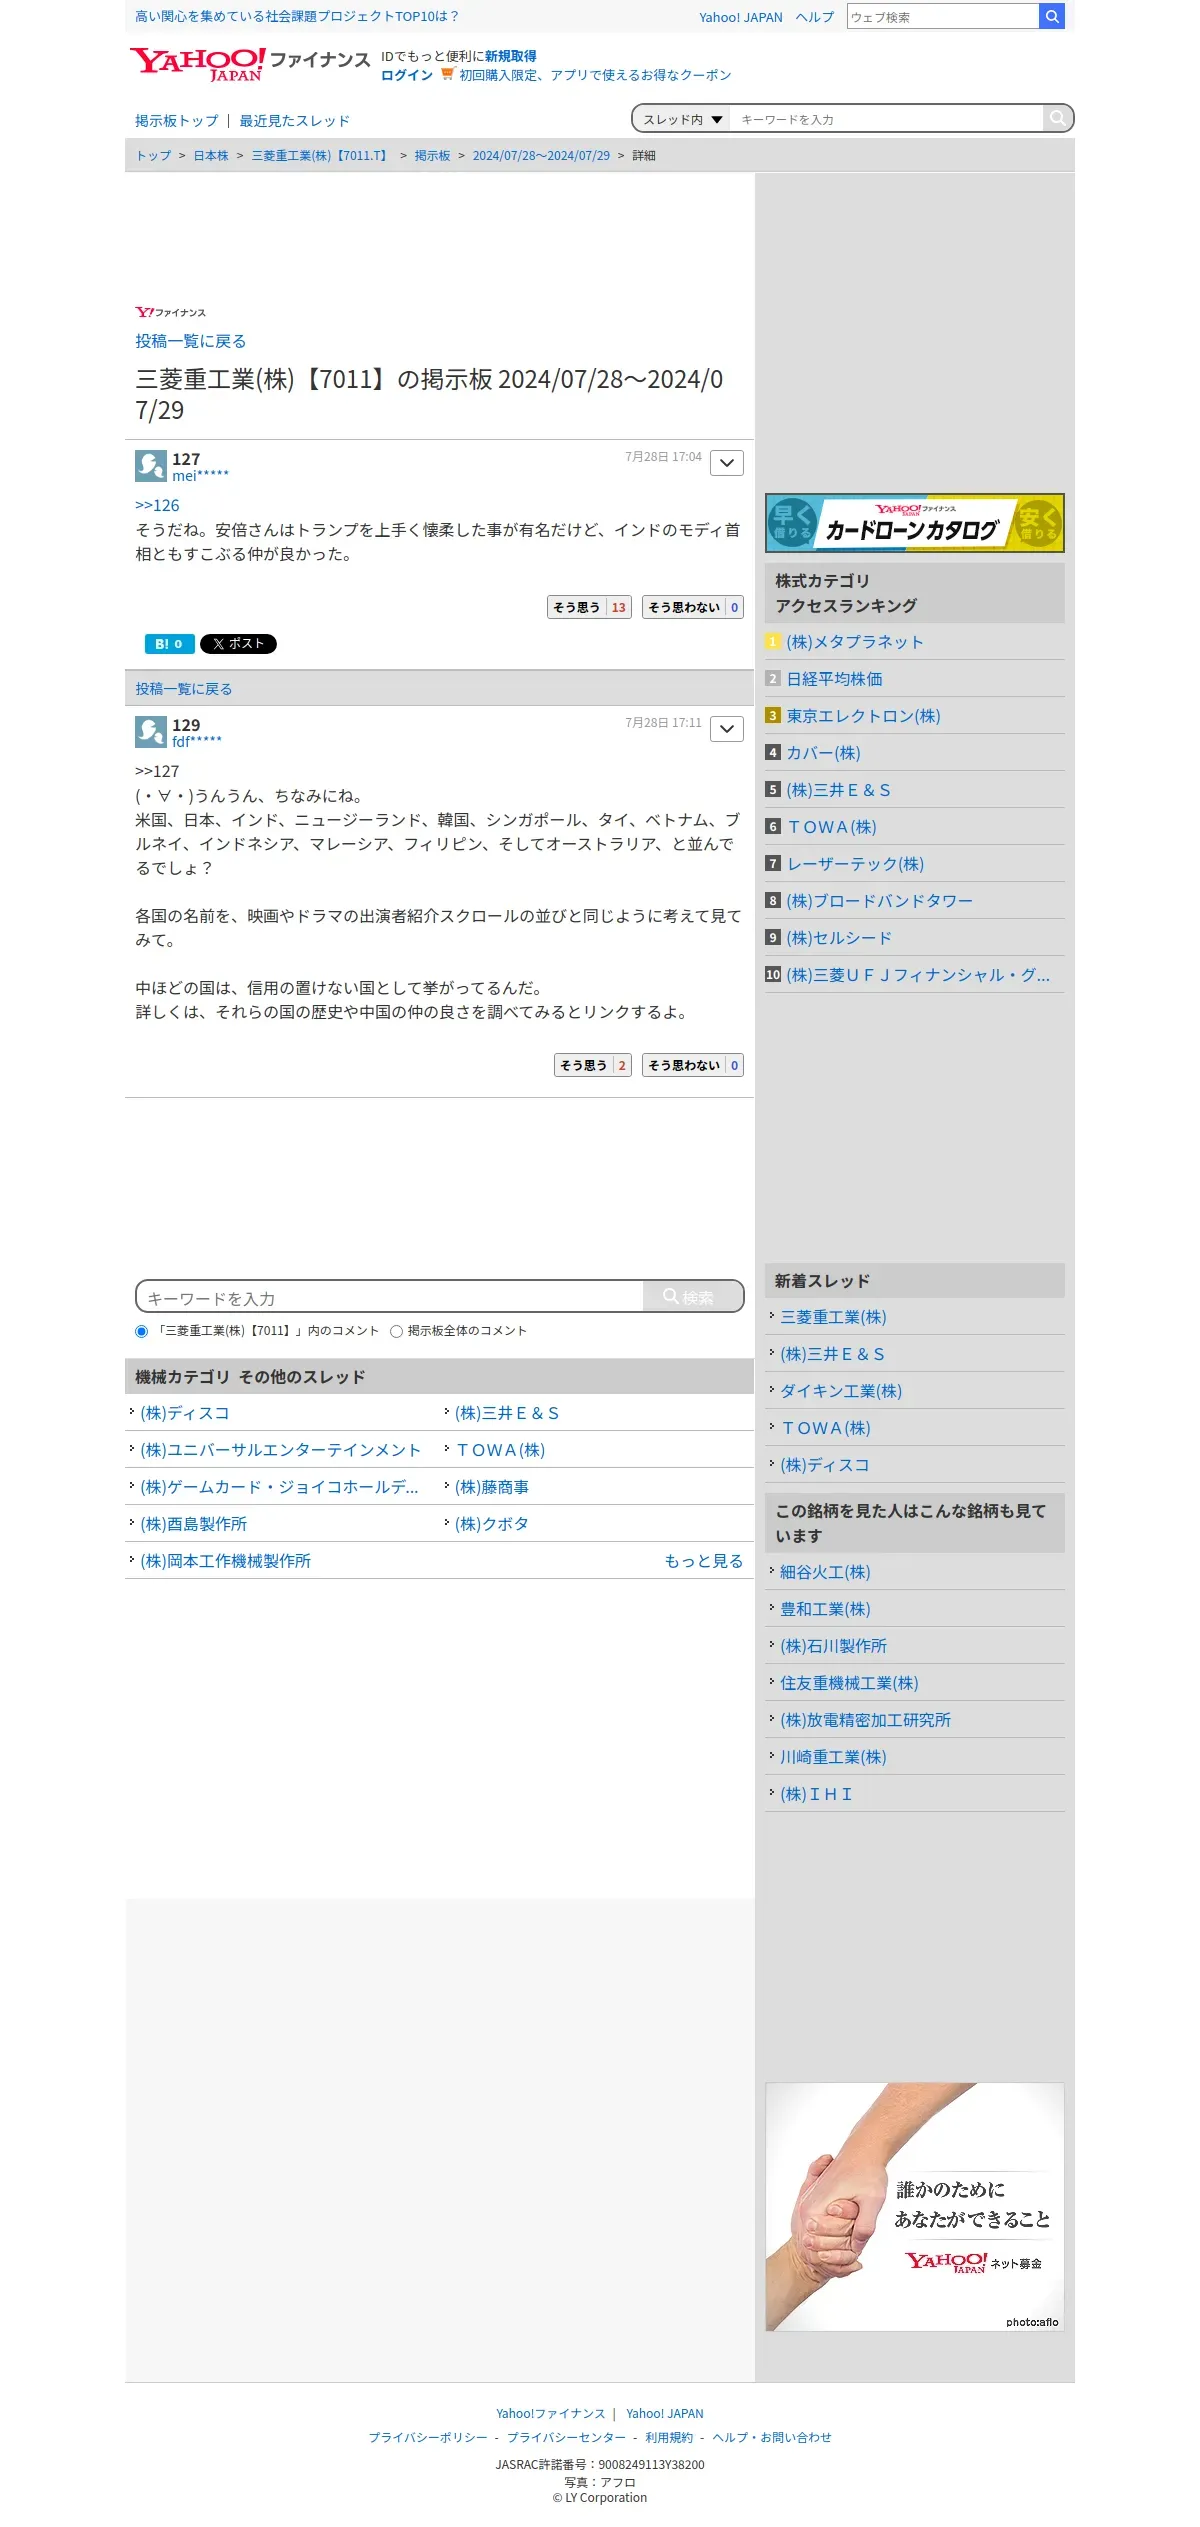Select 「三菱重工業(株)【7011】」内のコメント radio button
The width and height of the screenshot is (1200, 2527).
(x=141, y=1331)
